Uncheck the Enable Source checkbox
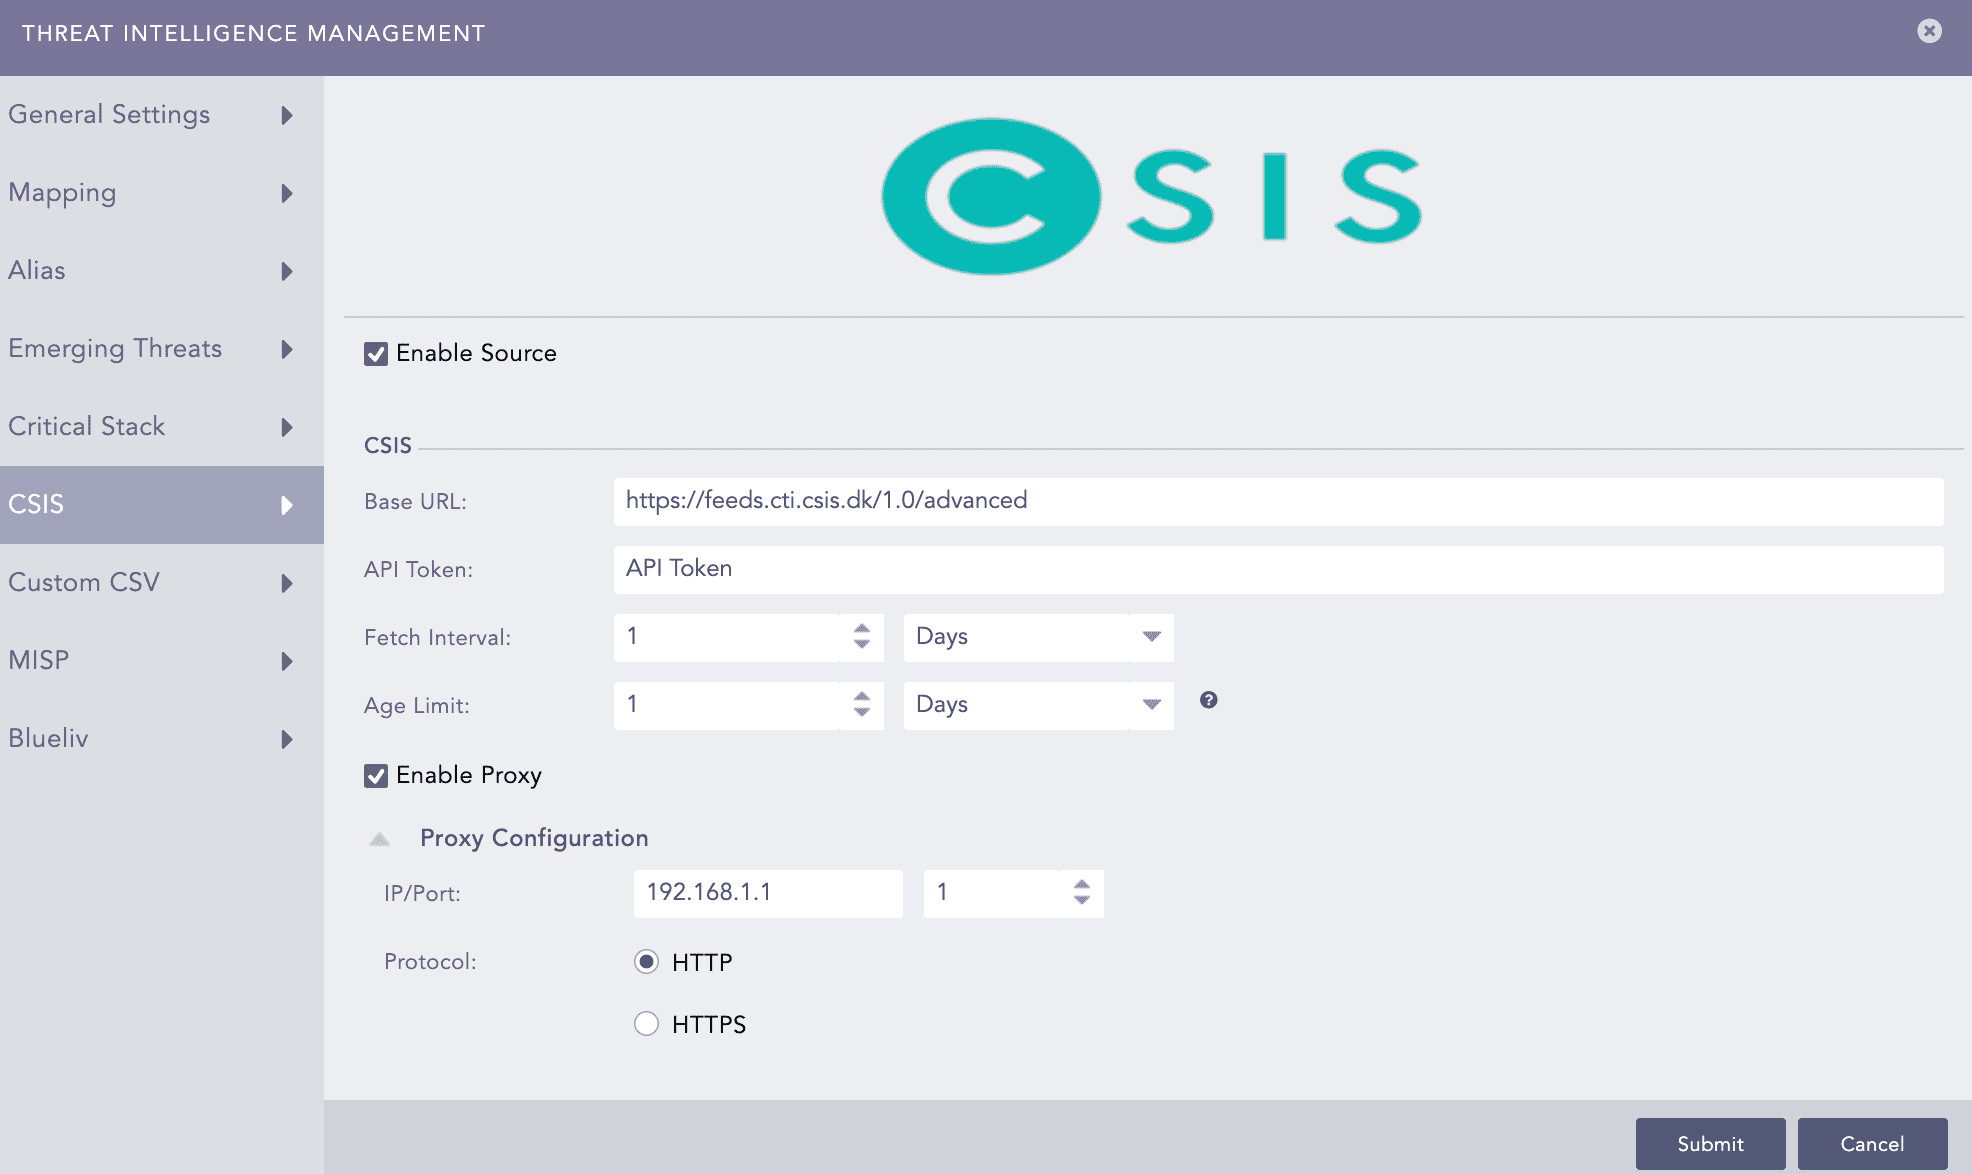Screen dimensions: 1972x1174 tap(376, 354)
